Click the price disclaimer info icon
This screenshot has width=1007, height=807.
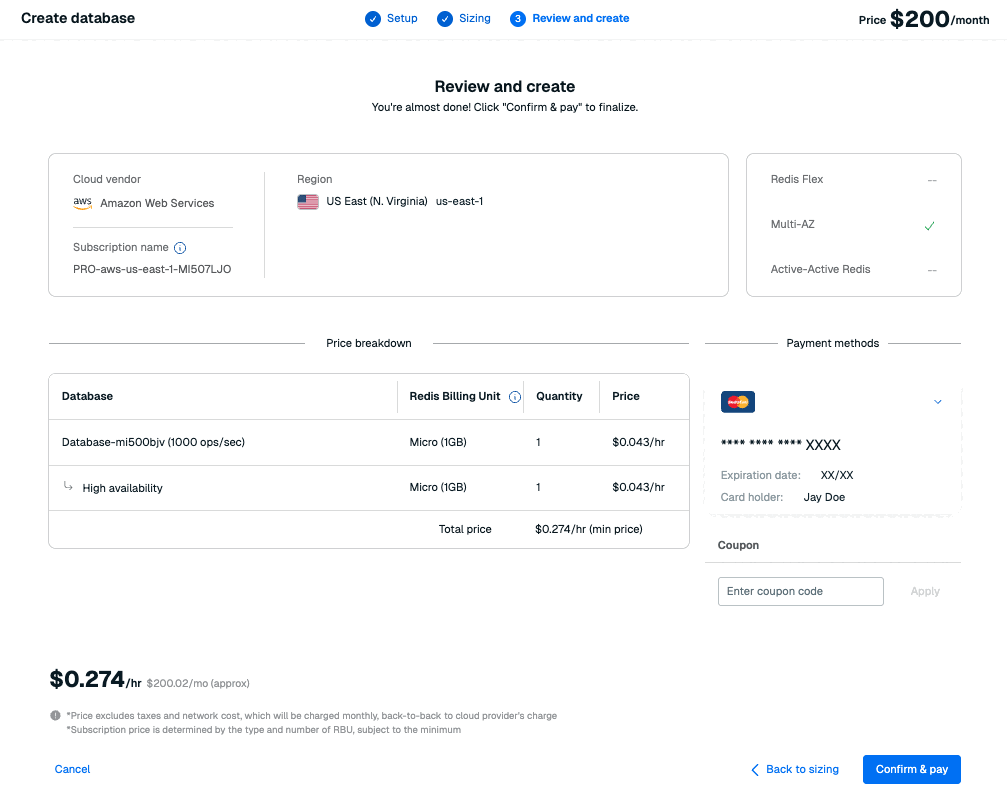[x=55, y=716]
